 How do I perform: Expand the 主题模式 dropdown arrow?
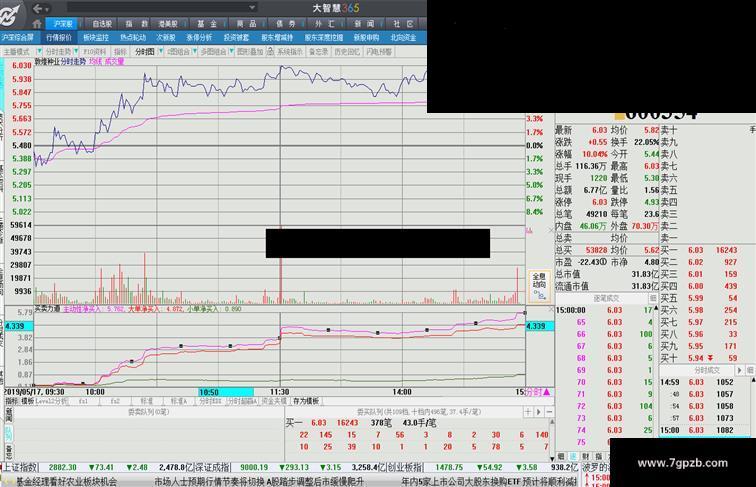tap(39, 51)
